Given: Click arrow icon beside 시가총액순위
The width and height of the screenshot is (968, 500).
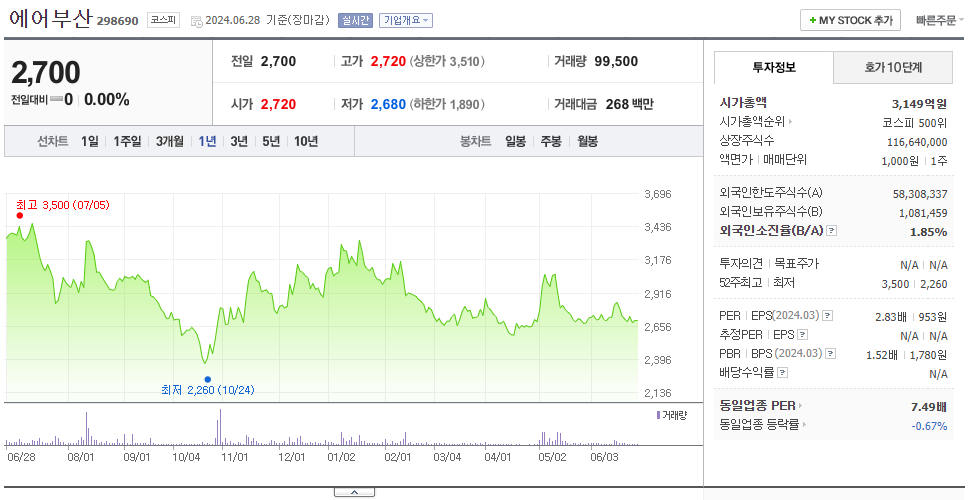Looking at the screenshot, I should (790, 122).
